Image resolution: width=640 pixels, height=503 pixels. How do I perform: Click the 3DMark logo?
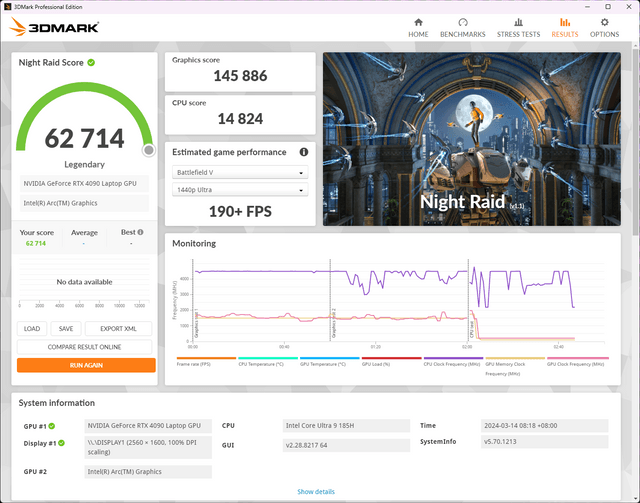54,27
